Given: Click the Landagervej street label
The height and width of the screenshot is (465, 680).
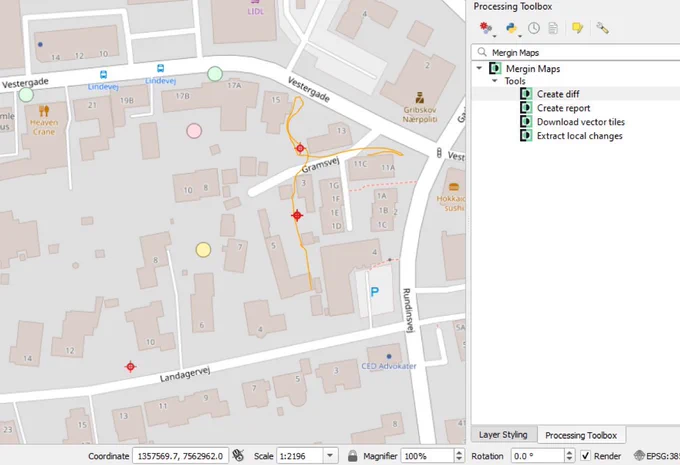Looking at the screenshot, I should click(x=185, y=373).
